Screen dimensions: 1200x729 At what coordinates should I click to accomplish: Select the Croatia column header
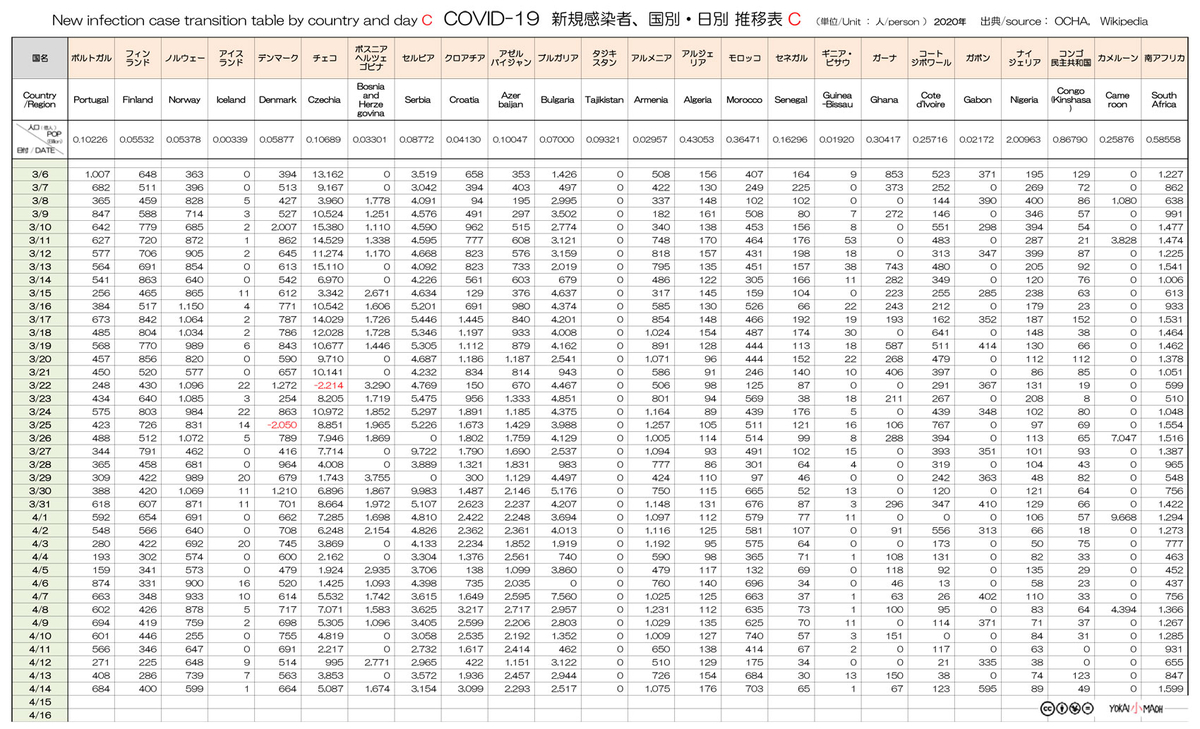pyautogui.click(x=464, y=100)
